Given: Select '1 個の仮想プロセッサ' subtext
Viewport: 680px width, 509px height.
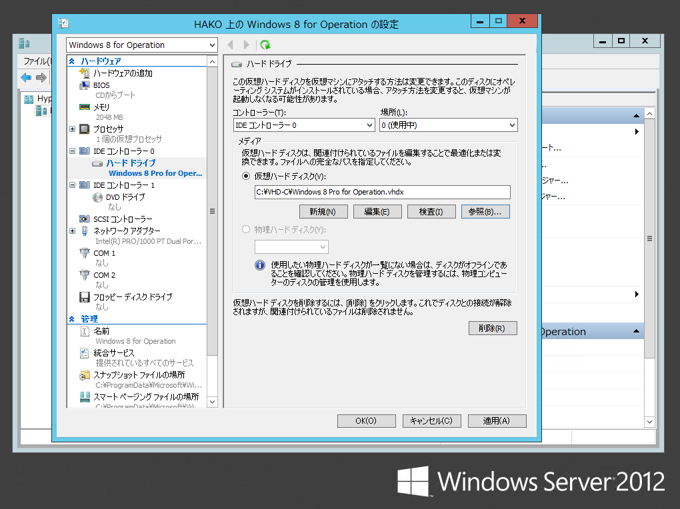Looking at the screenshot, I should (x=129, y=139).
